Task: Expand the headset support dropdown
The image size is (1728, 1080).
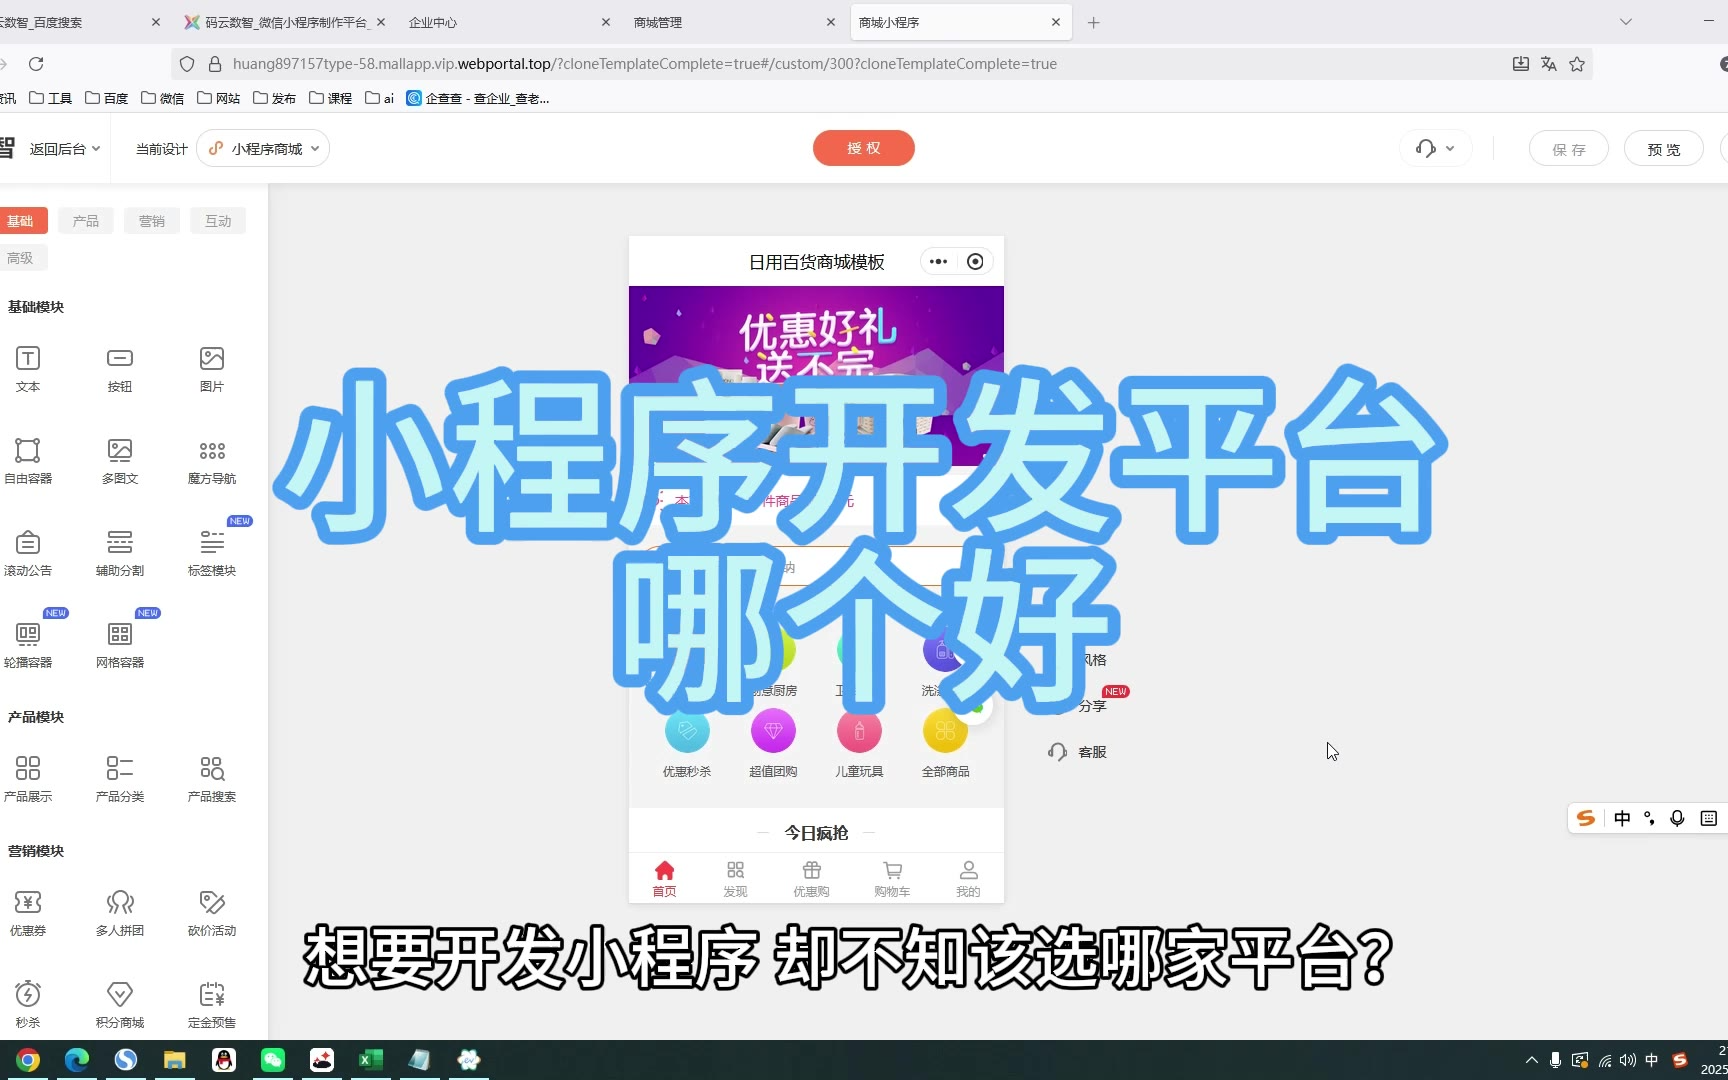Action: point(1435,149)
